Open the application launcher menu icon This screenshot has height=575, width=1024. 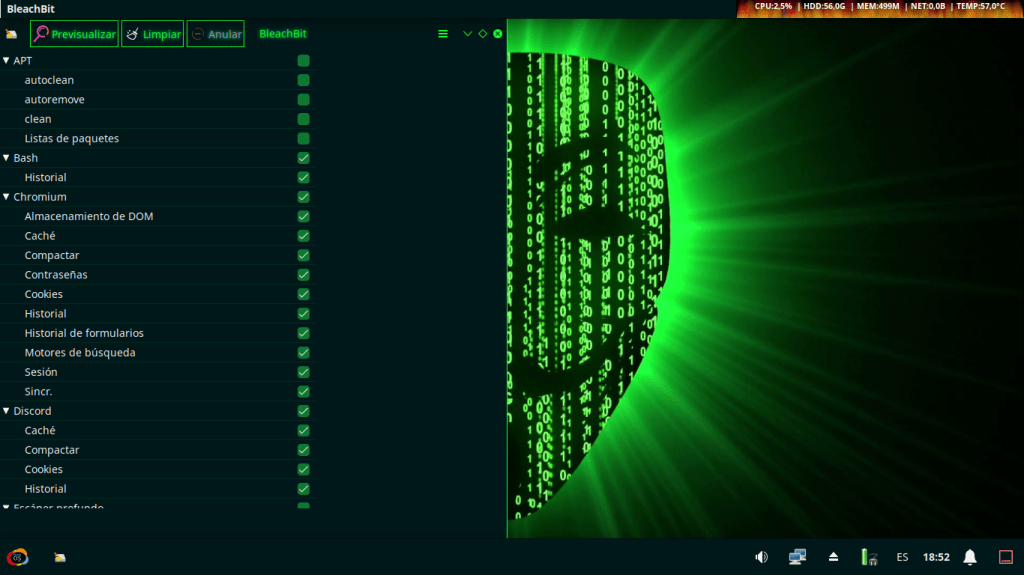(17, 557)
